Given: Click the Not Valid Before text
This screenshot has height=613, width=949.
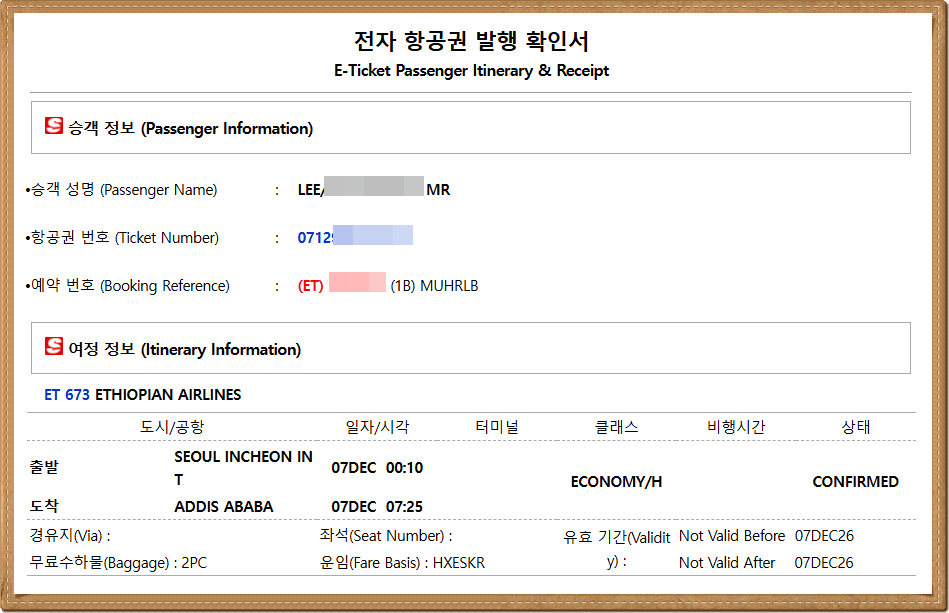Looking at the screenshot, I should click(732, 536).
